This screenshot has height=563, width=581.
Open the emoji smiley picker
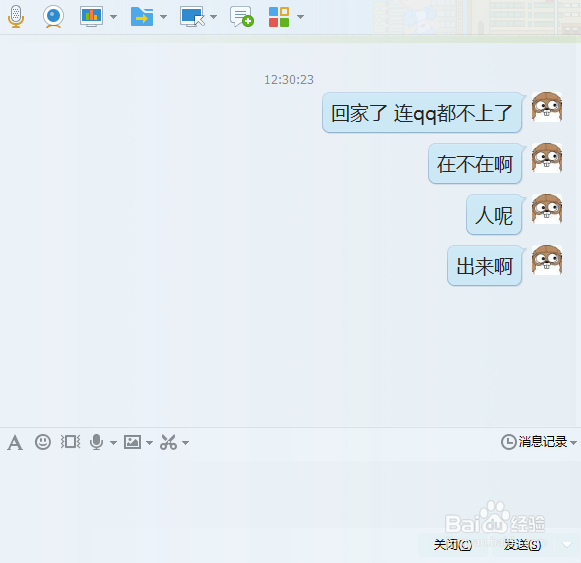43,442
